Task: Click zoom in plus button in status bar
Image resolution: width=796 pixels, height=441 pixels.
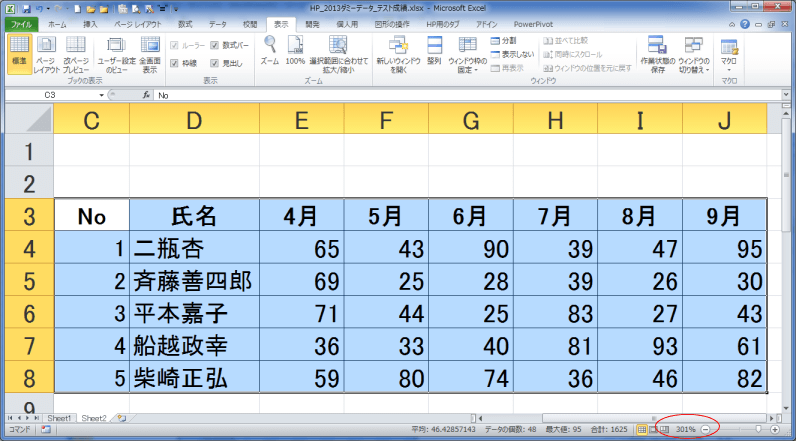Action: pos(775,429)
